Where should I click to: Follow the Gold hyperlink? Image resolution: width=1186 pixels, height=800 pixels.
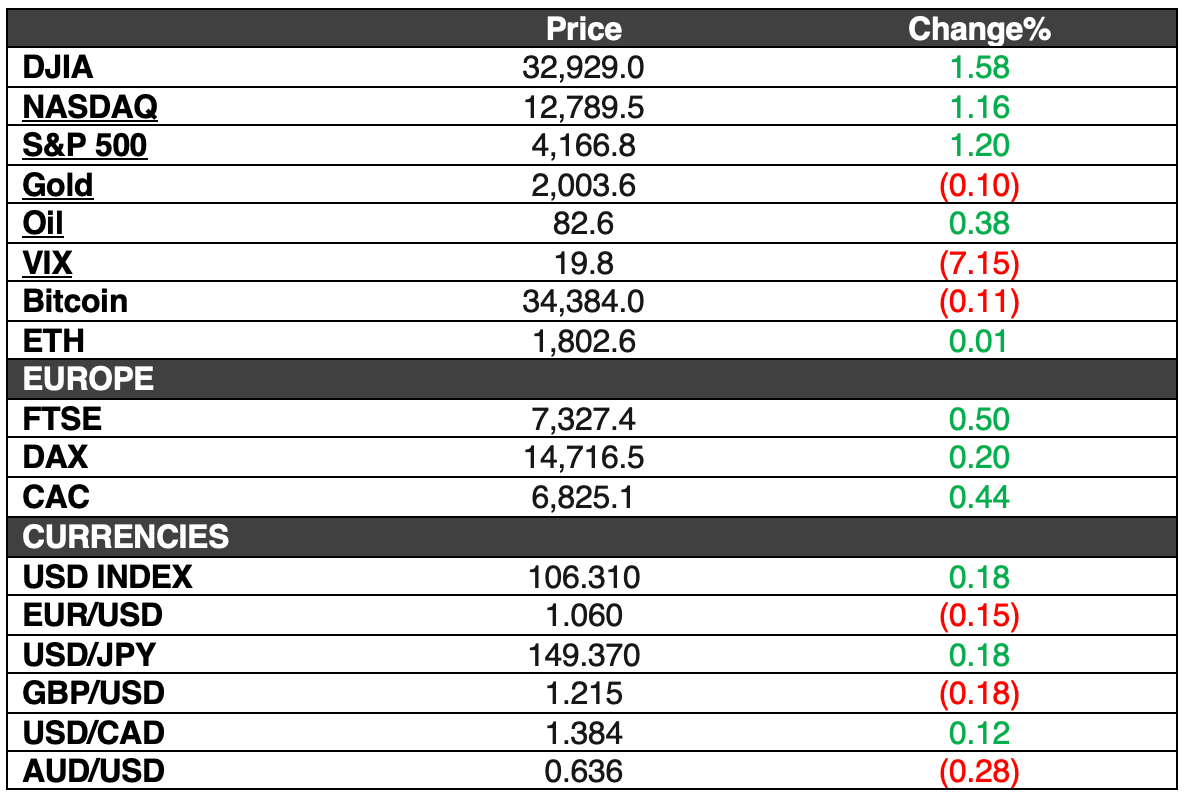coord(57,185)
